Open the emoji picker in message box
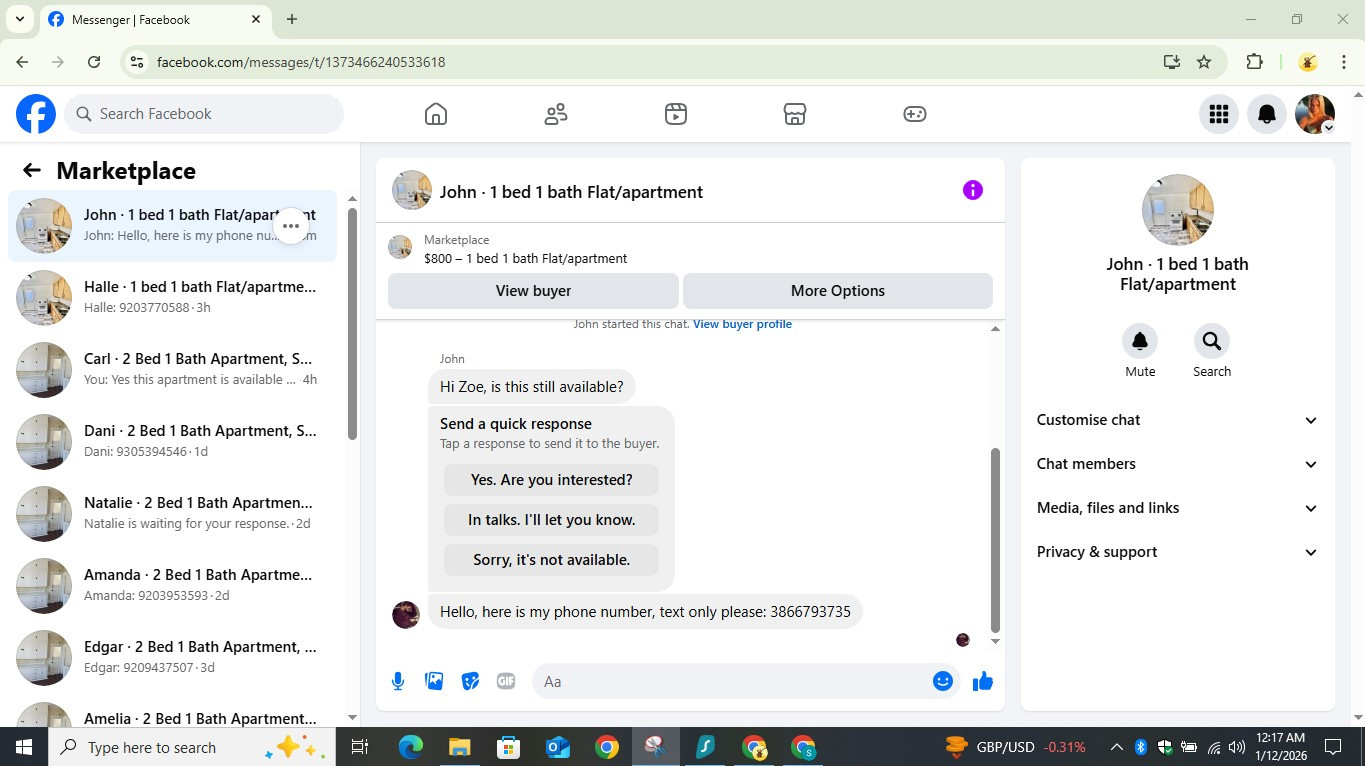1365x766 pixels. 942,681
